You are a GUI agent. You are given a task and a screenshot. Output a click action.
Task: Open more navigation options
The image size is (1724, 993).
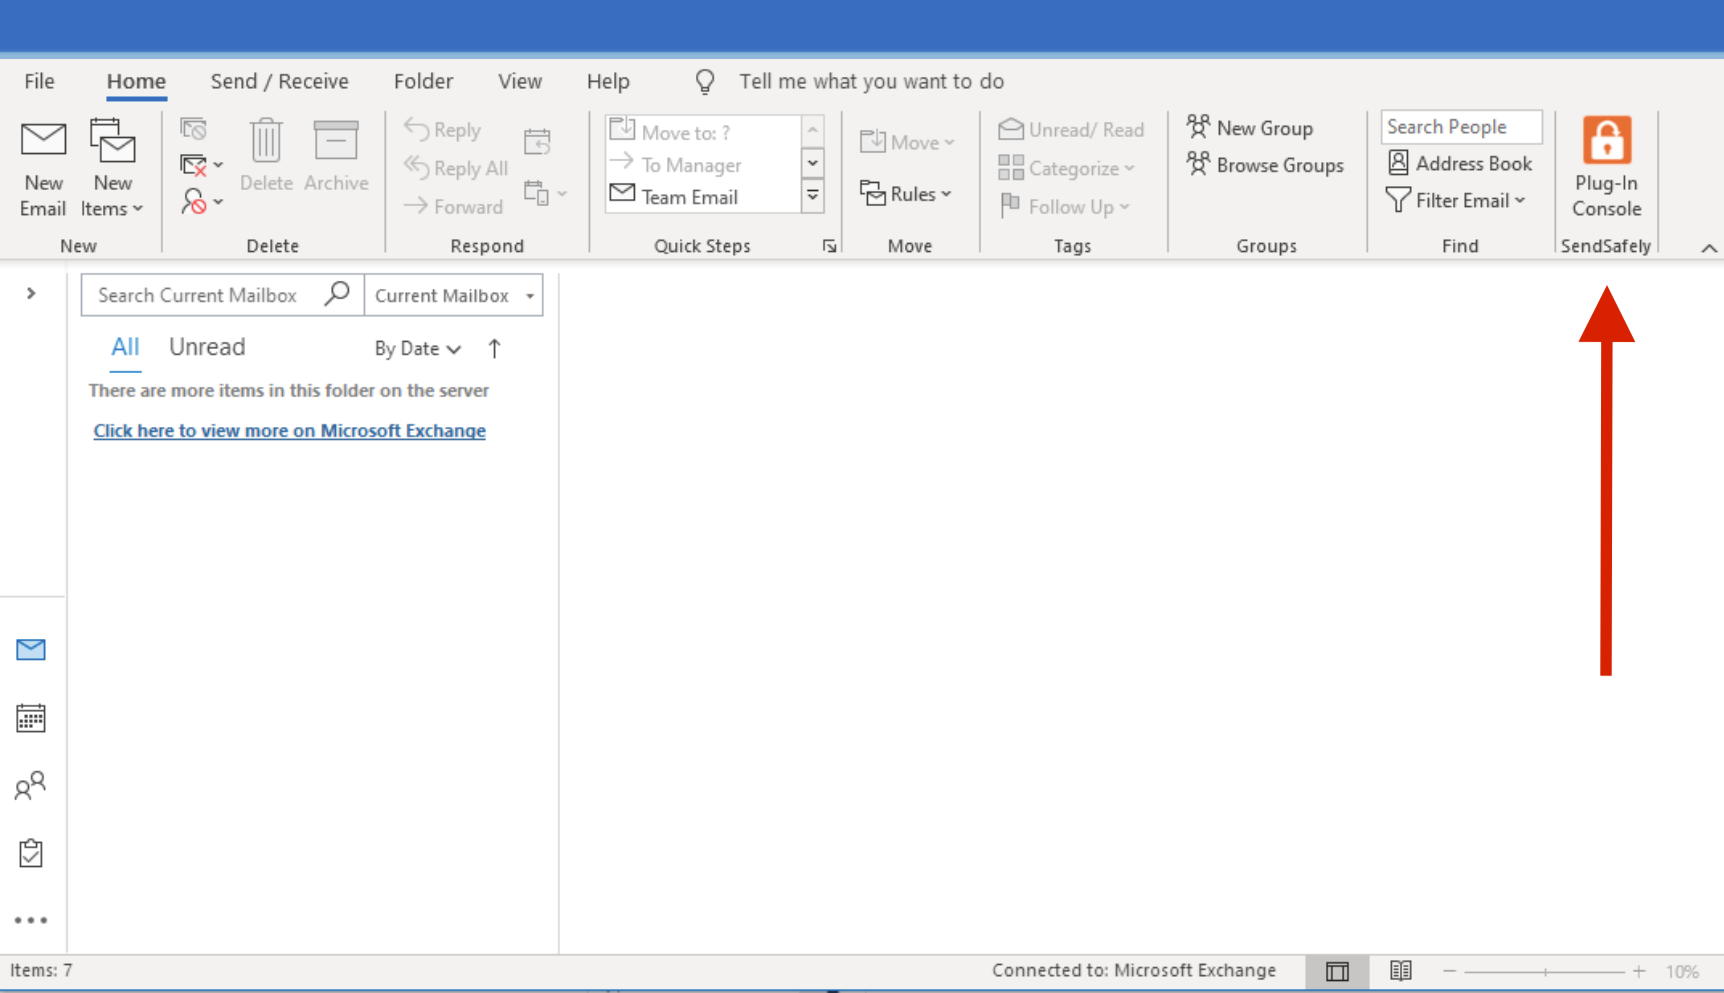(31, 920)
